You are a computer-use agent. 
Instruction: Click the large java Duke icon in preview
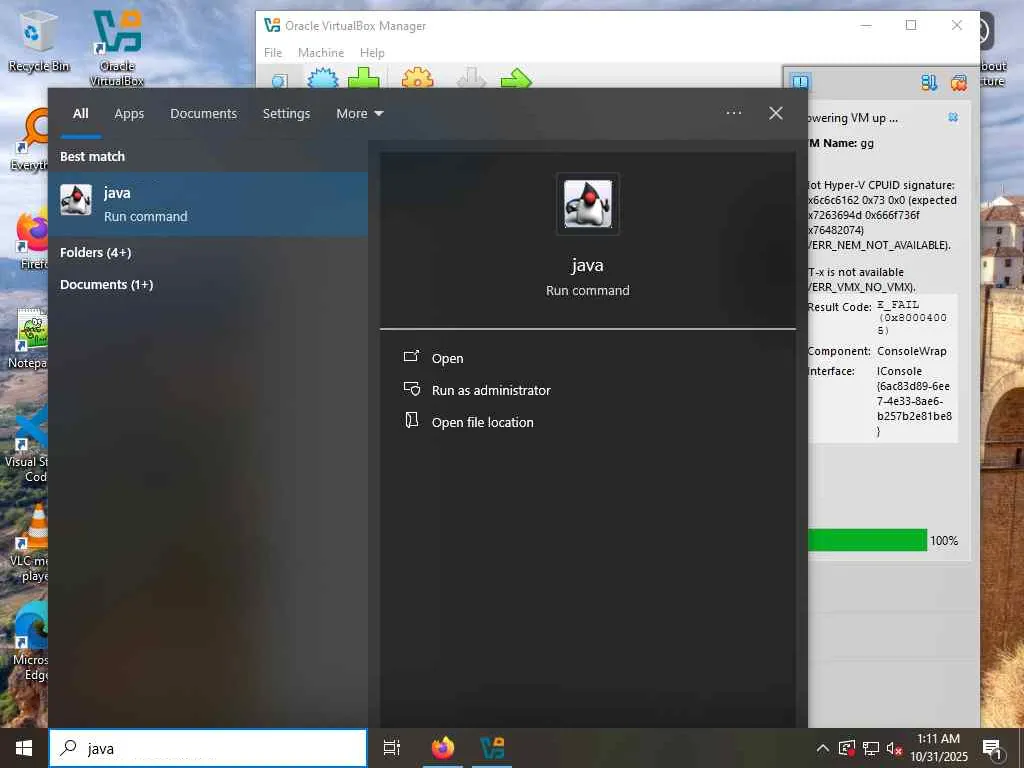tap(588, 204)
